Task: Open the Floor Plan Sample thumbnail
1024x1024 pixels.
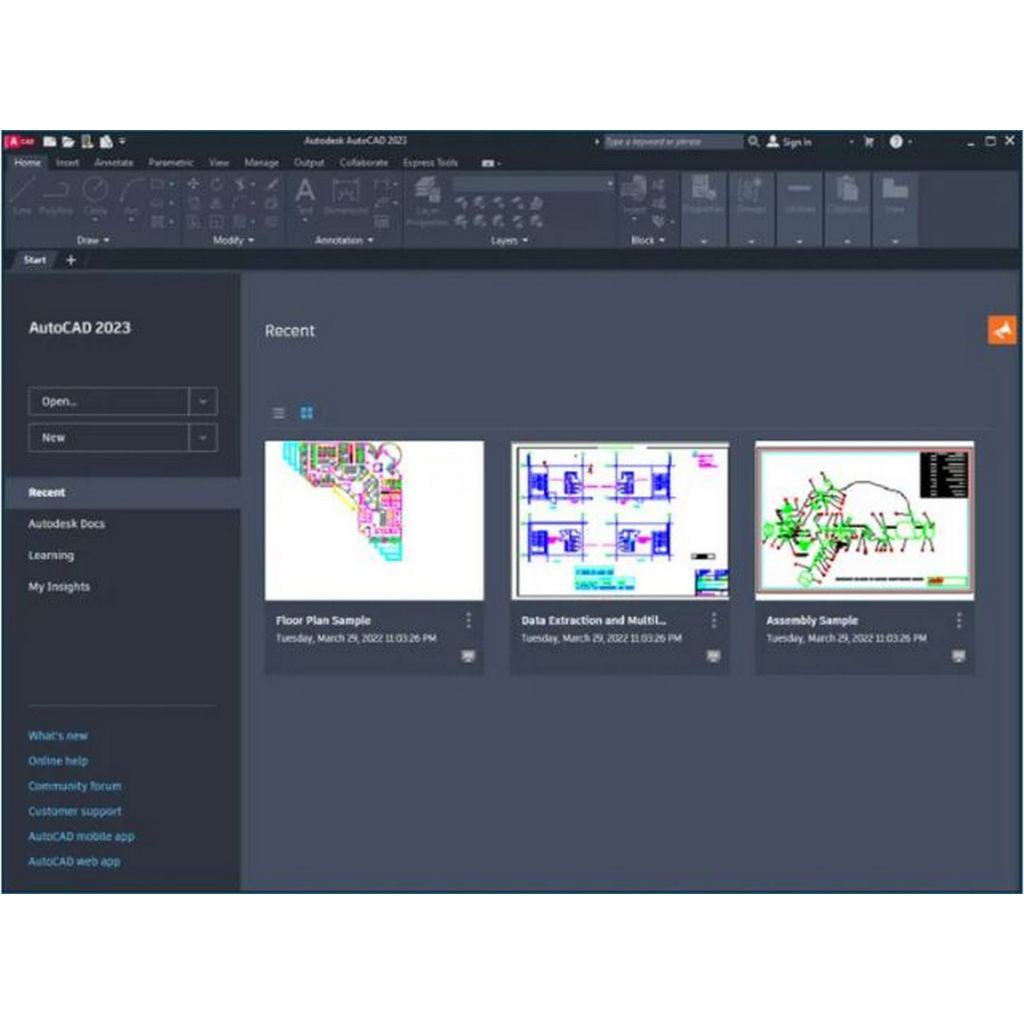Action: 374,520
